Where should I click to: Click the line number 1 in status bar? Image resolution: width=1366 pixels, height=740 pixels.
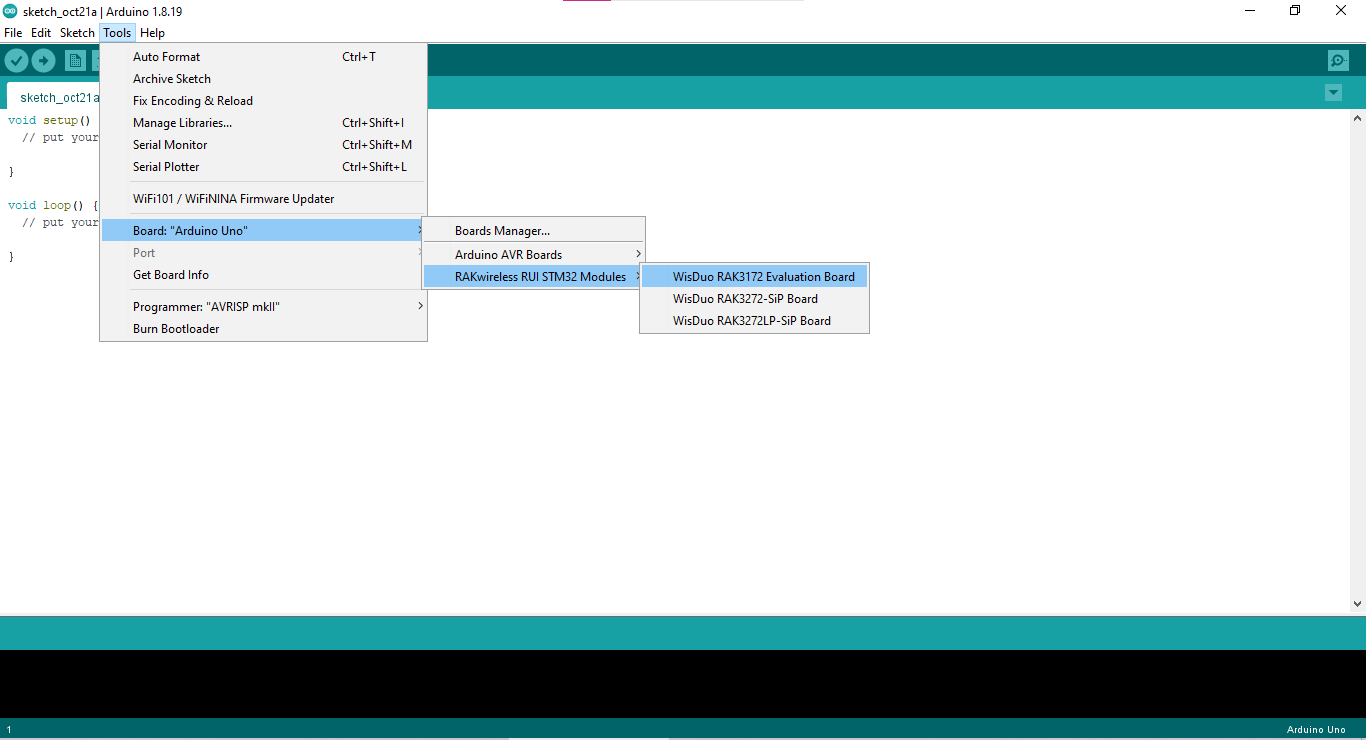[9, 730]
